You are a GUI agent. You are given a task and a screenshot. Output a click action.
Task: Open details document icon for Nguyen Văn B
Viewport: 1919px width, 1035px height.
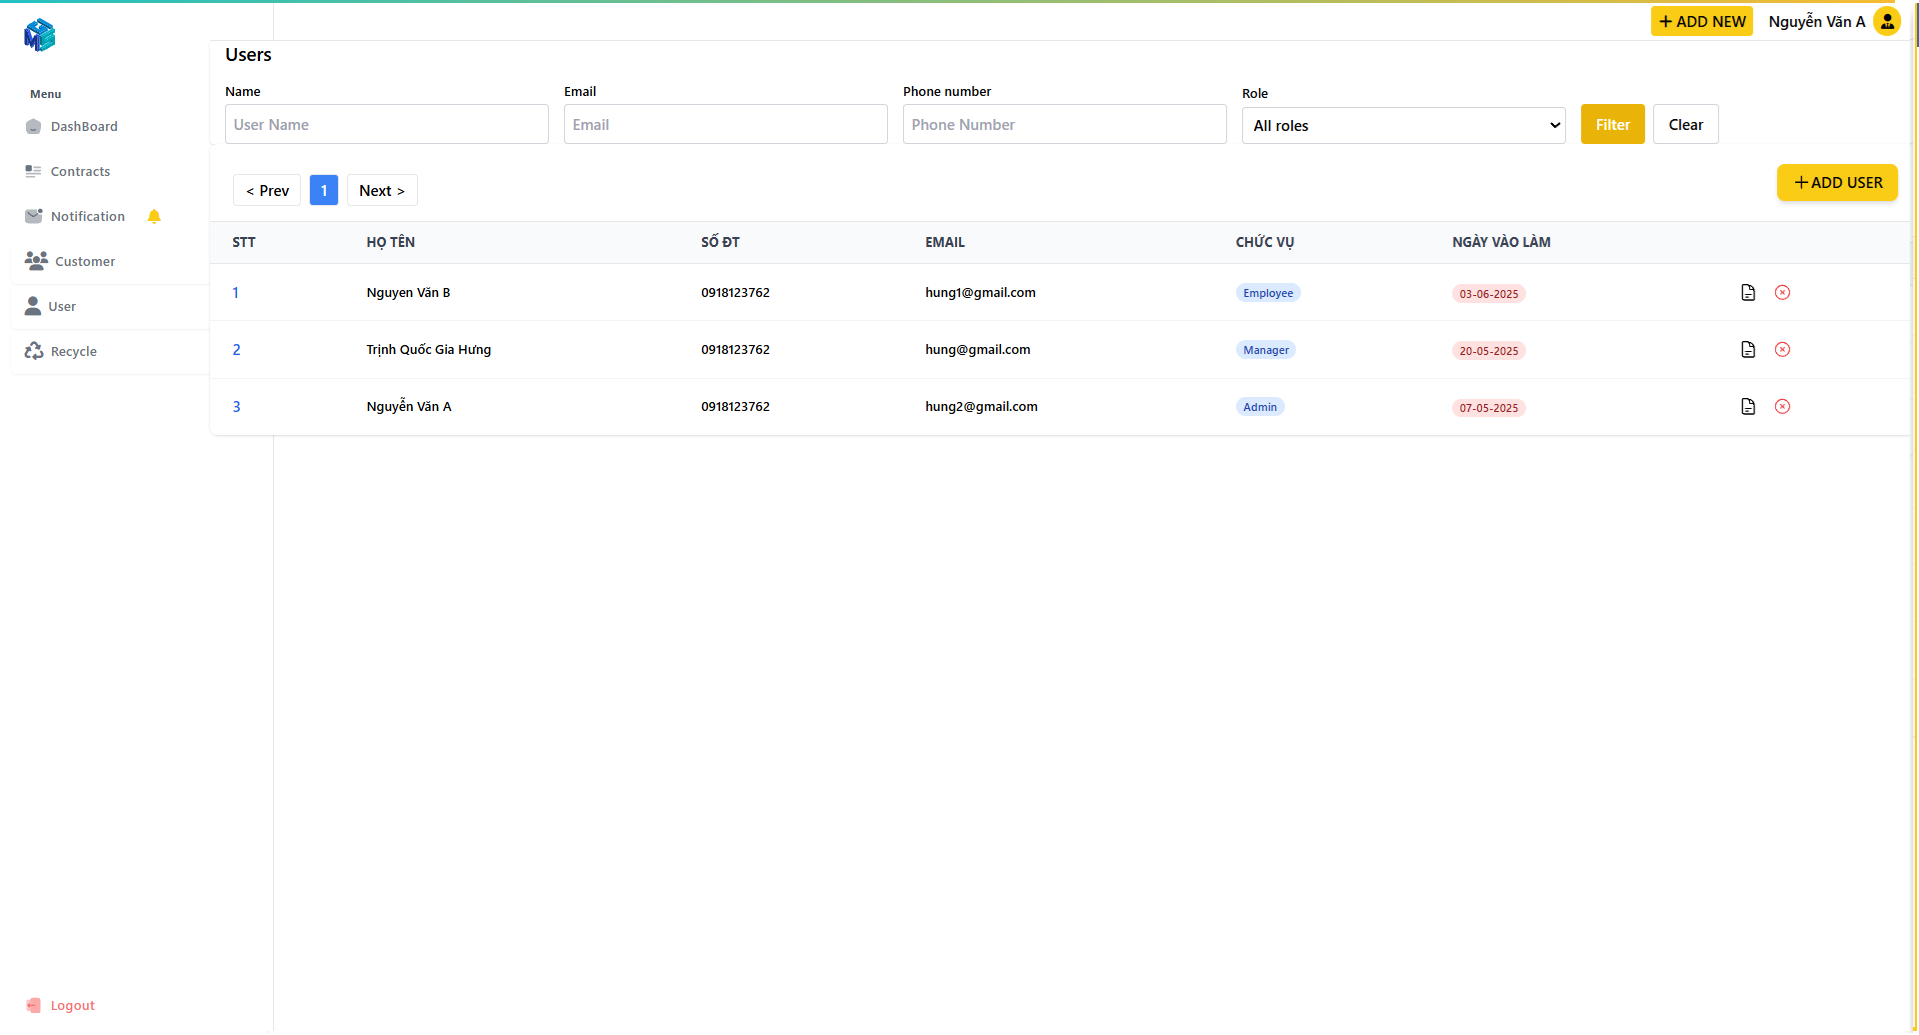[1747, 293]
